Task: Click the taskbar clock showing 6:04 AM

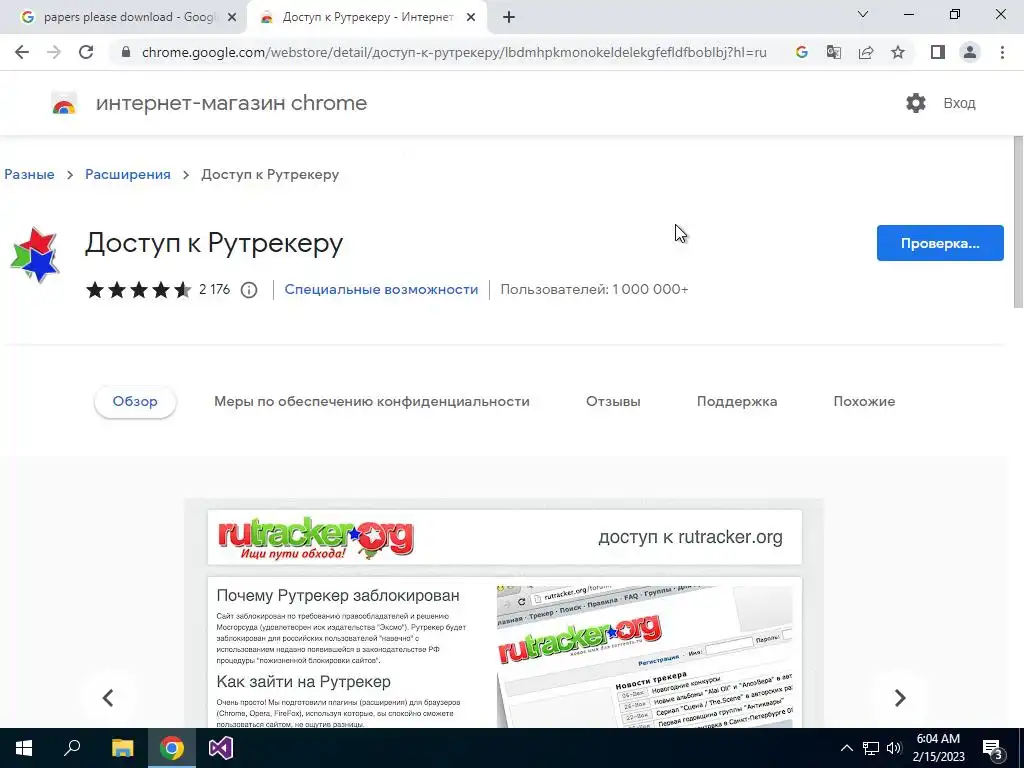Action: [x=938, y=748]
